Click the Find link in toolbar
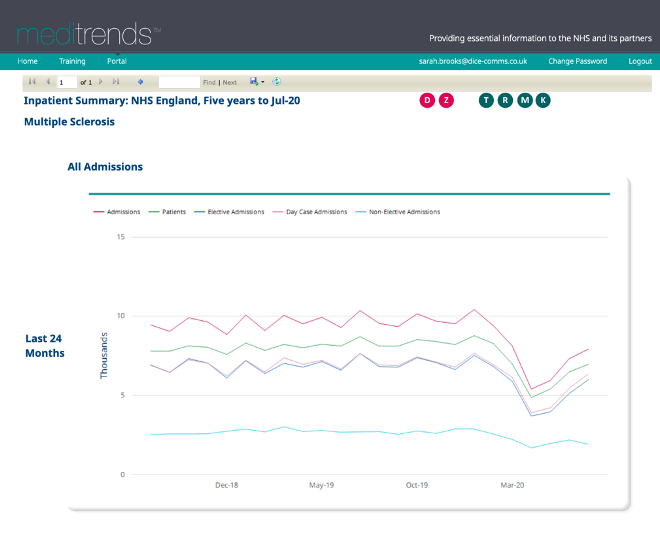The height and width of the screenshot is (536, 660). (x=209, y=83)
